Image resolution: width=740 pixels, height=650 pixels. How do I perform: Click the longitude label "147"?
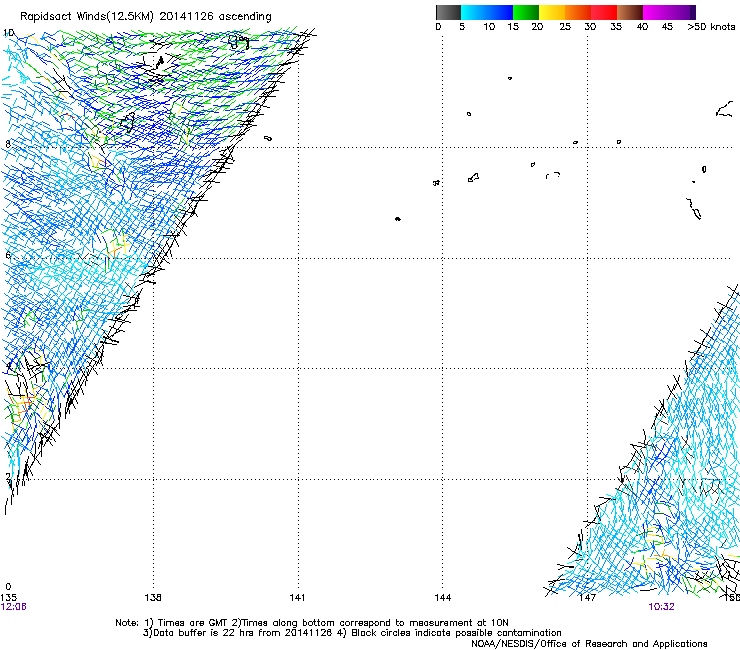[588, 598]
